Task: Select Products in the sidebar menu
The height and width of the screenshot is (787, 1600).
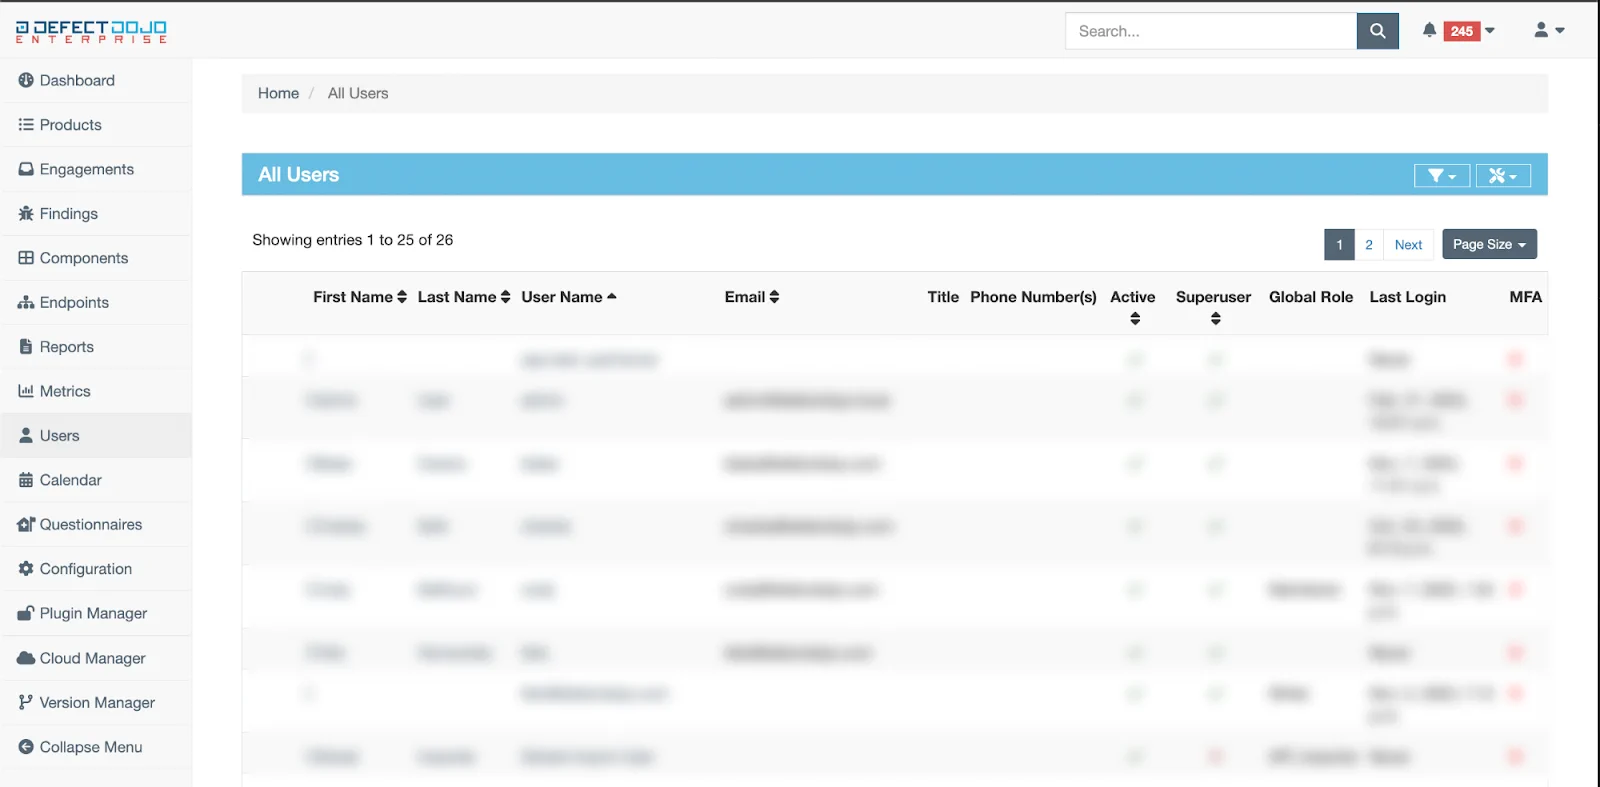Action: 70,125
